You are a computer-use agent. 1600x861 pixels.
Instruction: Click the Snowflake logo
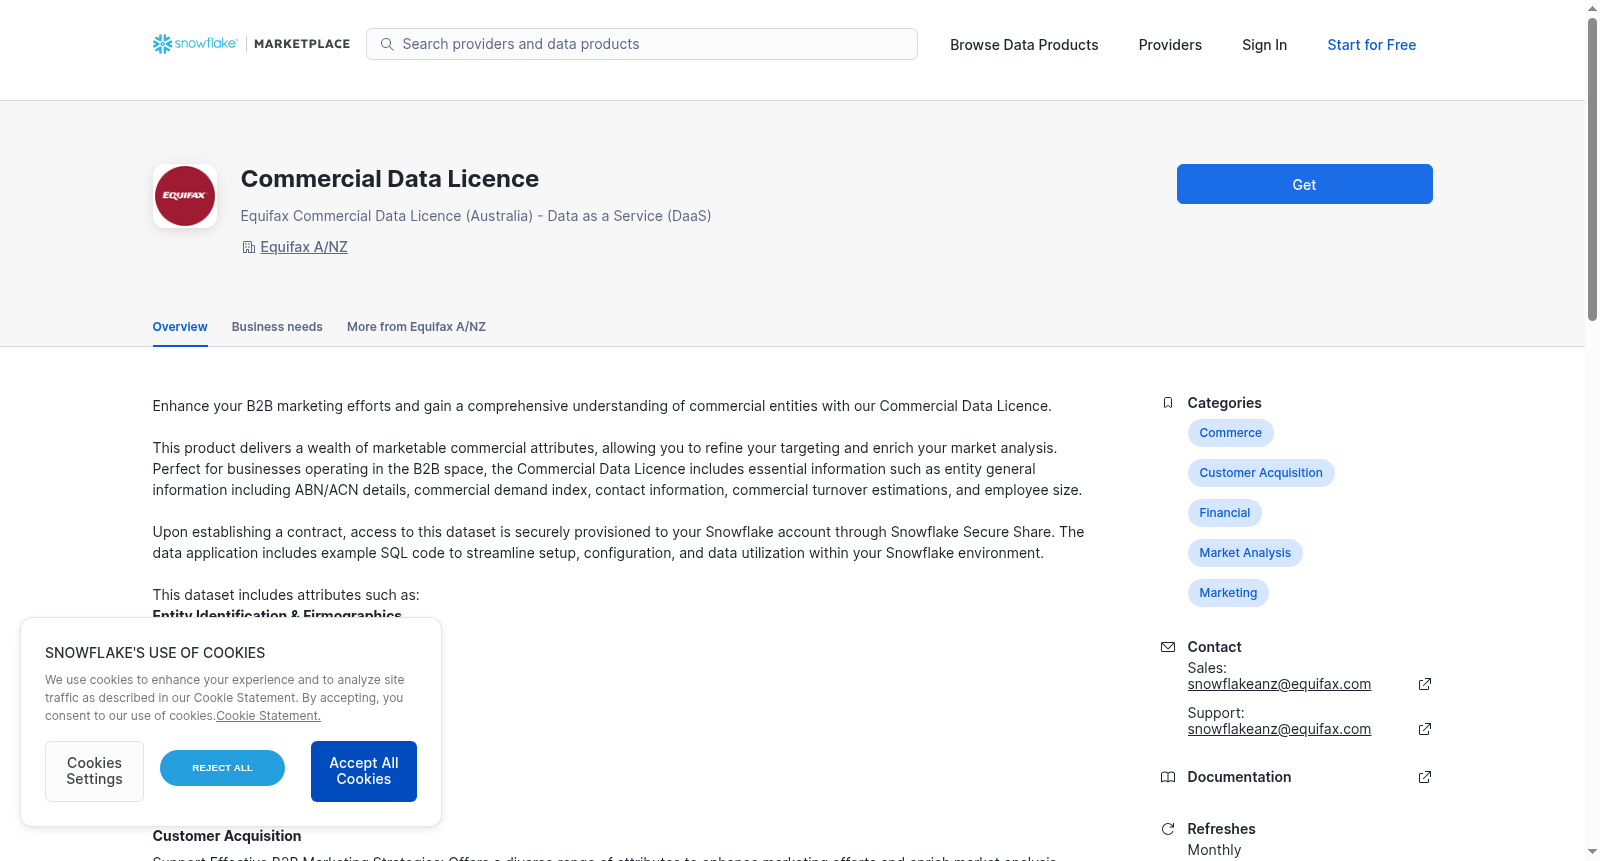pos(195,44)
